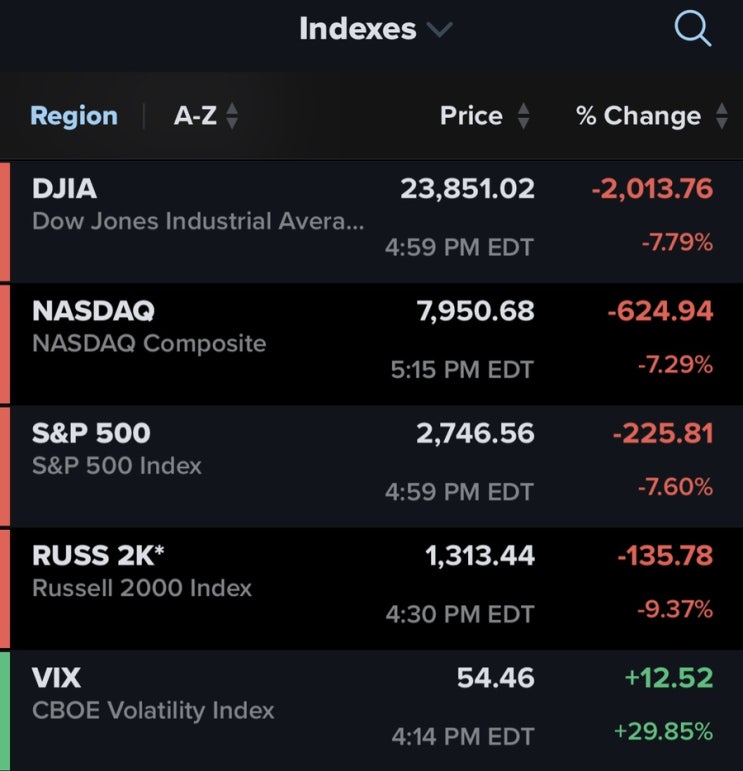Open NASDAQ Composite row
The height and width of the screenshot is (771, 743).
pyautogui.click(x=371, y=344)
